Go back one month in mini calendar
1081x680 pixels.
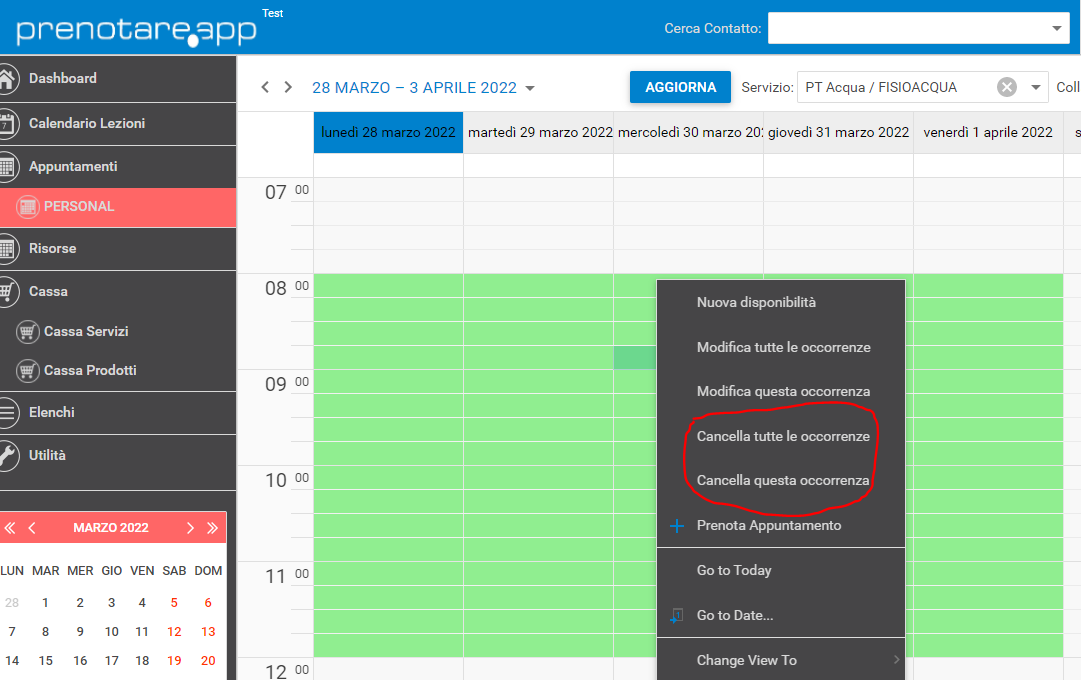(x=32, y=528)
